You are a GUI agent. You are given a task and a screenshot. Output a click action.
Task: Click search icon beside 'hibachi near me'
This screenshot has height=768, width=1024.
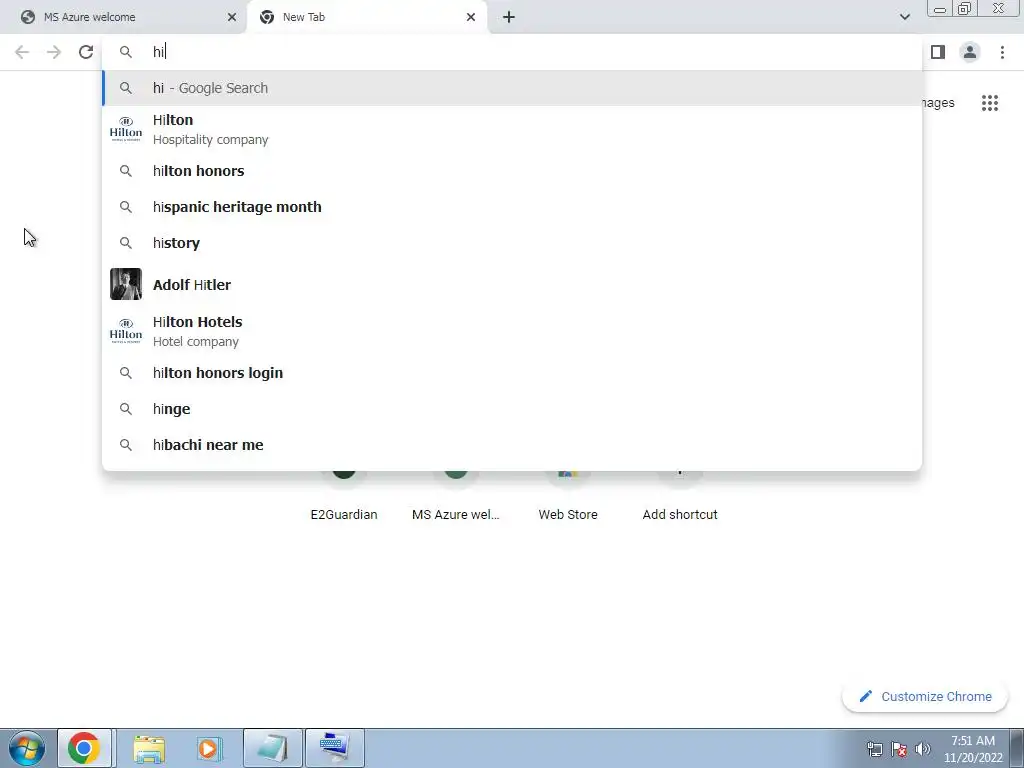(126, 445)
